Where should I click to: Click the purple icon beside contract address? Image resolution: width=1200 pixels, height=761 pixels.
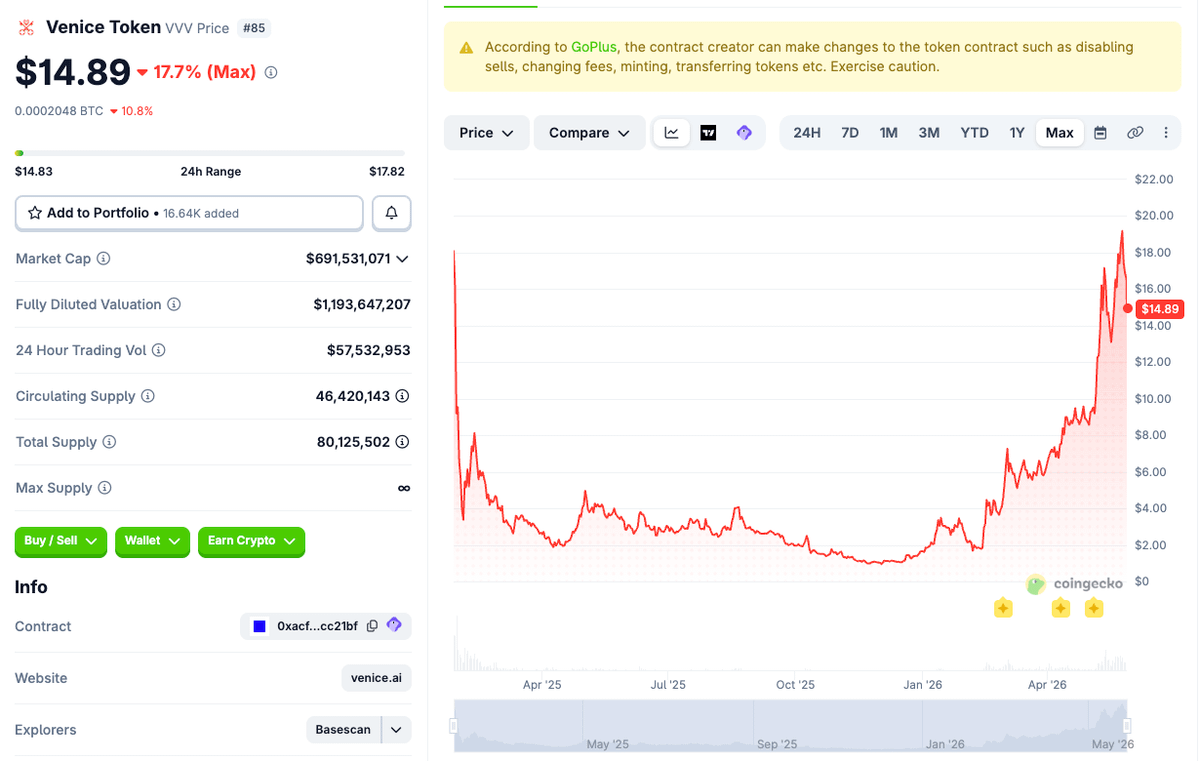coord(394,625)
